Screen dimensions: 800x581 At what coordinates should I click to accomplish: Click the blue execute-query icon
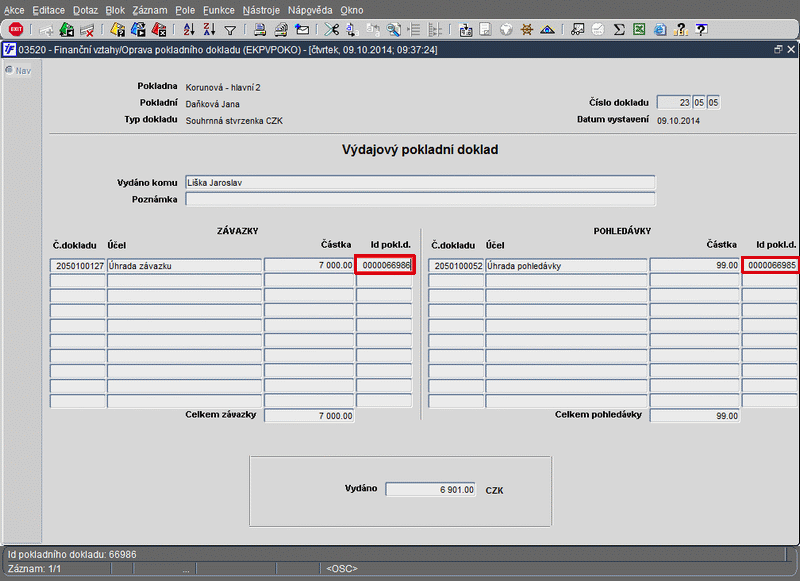(x=138, y=30)
